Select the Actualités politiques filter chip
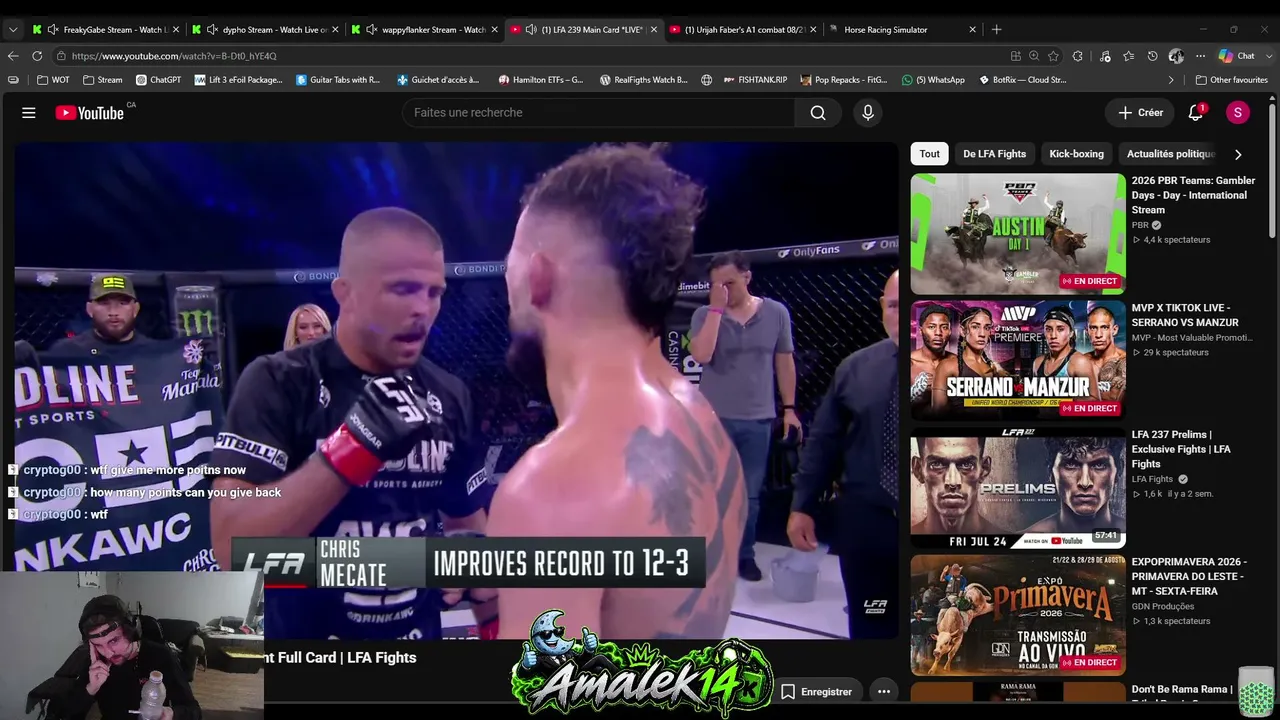 click(x=1170, y=154)
